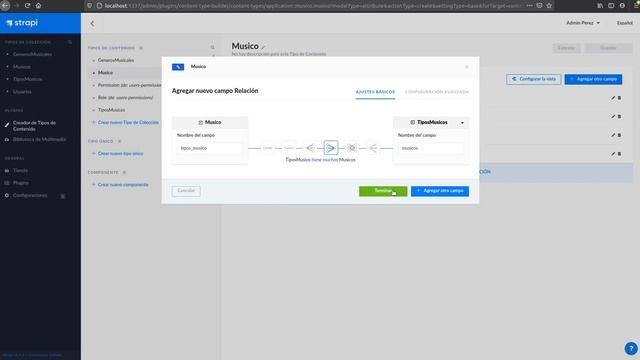Screen dimensions: 640x360
Task: Click delete icon on third field row
Action: [619, 135]
